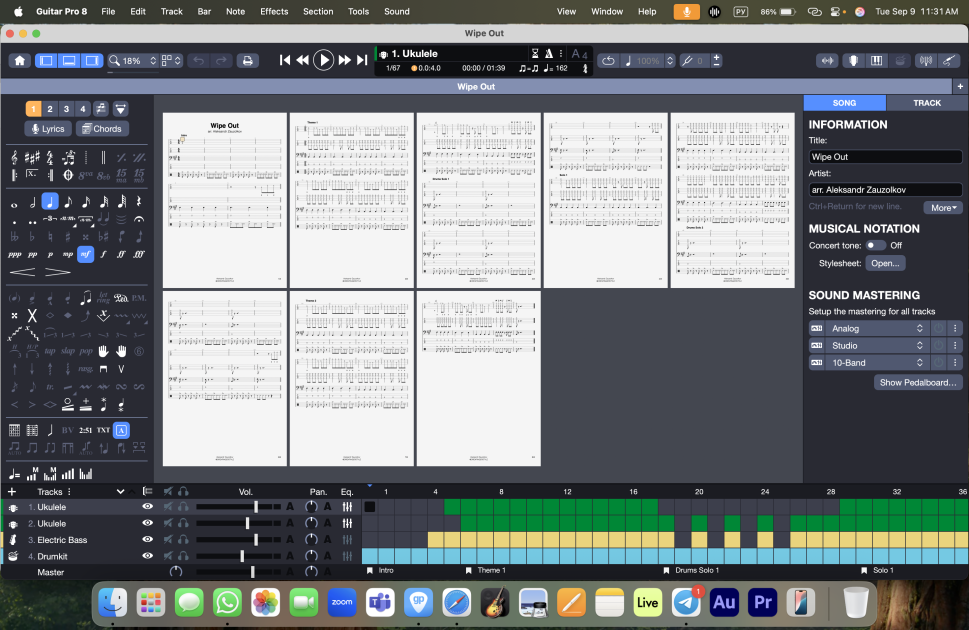This screenshot has height=630, width=969.
Task: Open GarageBand from the dock
Action: click(495, 602)
